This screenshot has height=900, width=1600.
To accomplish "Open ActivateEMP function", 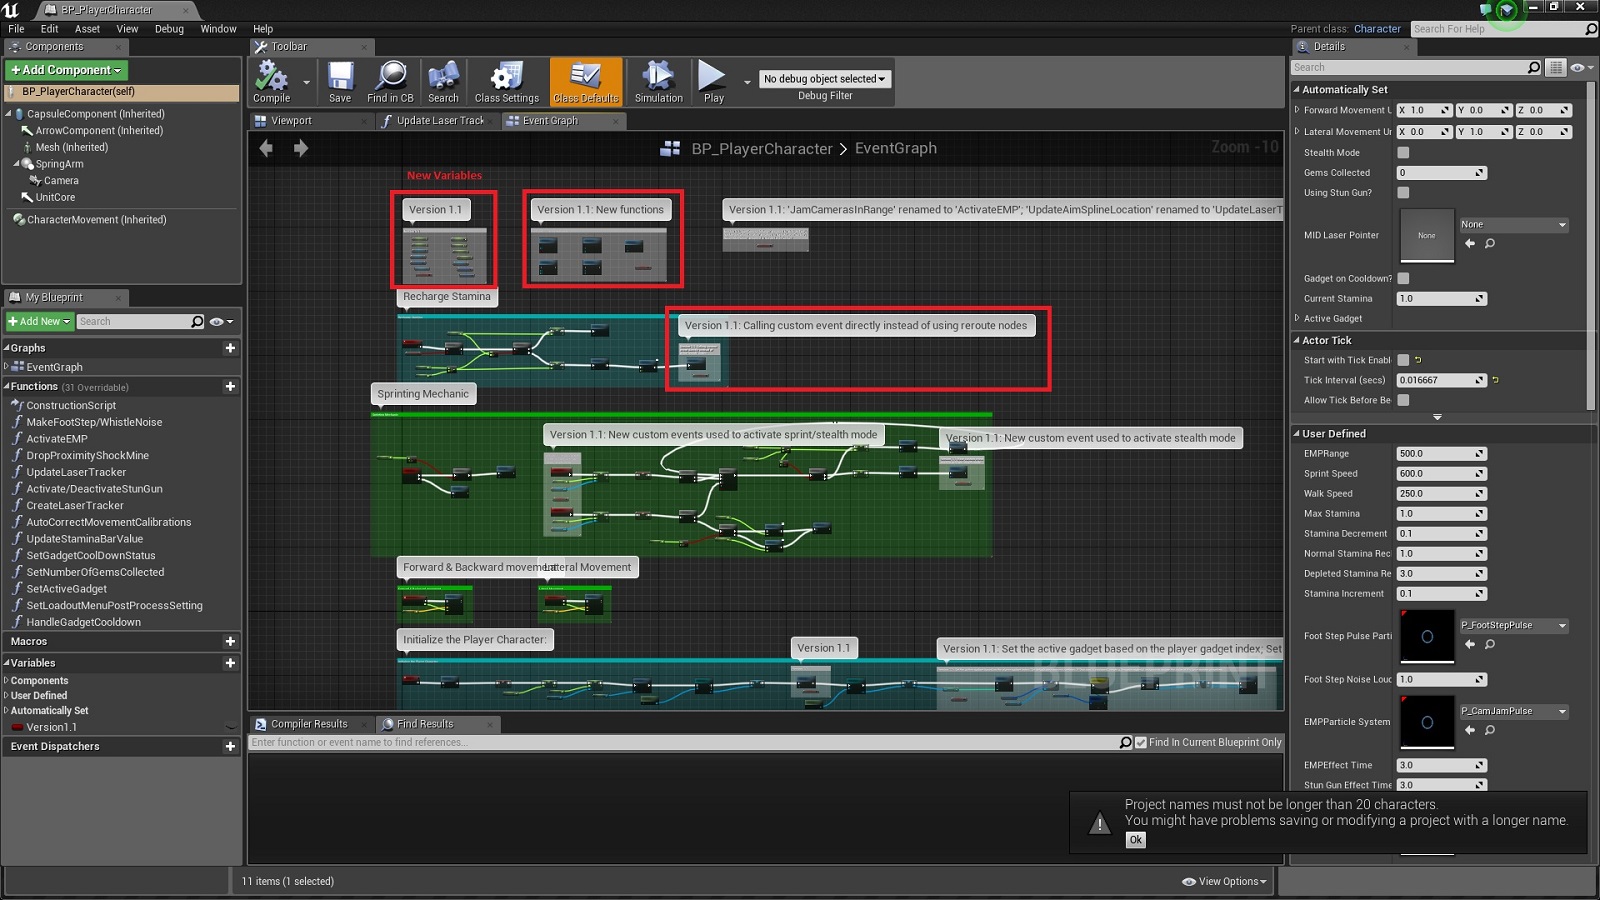I will tap(57, 439).
